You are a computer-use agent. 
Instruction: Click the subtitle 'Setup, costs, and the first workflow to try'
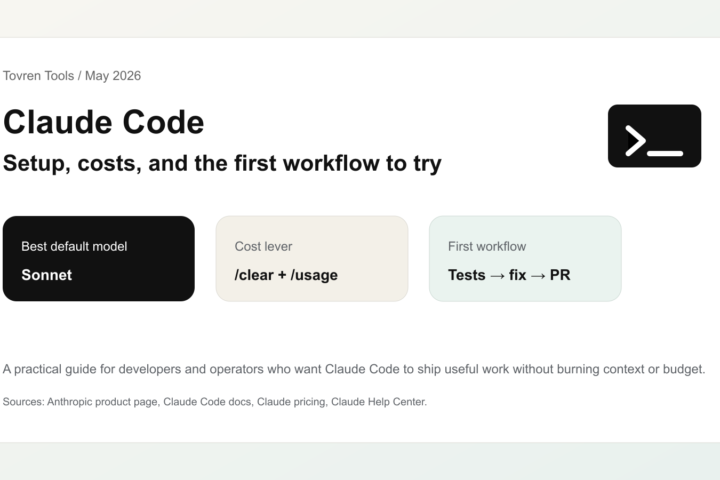(222, 164)
